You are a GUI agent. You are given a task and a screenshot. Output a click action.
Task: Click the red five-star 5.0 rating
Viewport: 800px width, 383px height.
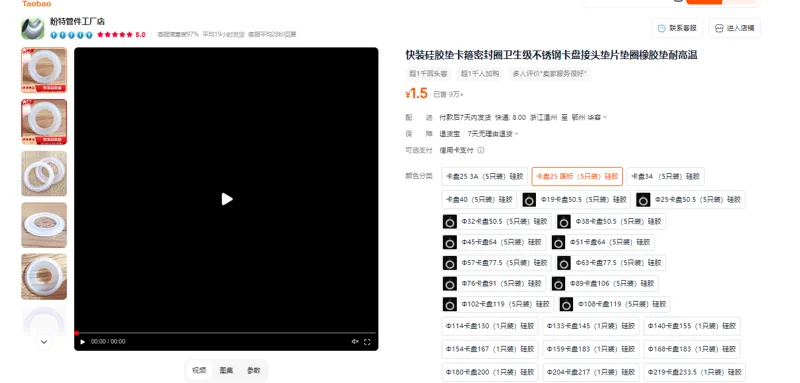[121, 35]
